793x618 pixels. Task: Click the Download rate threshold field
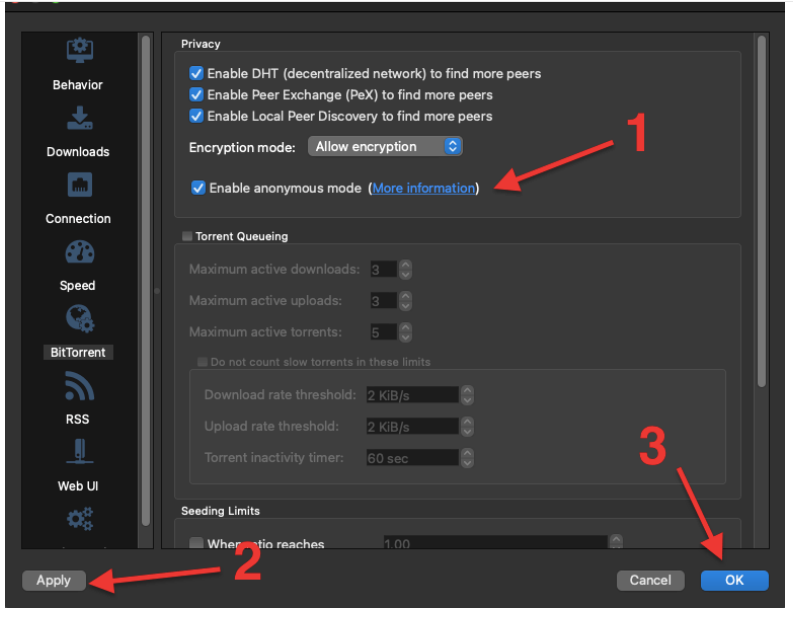point(413,395)
